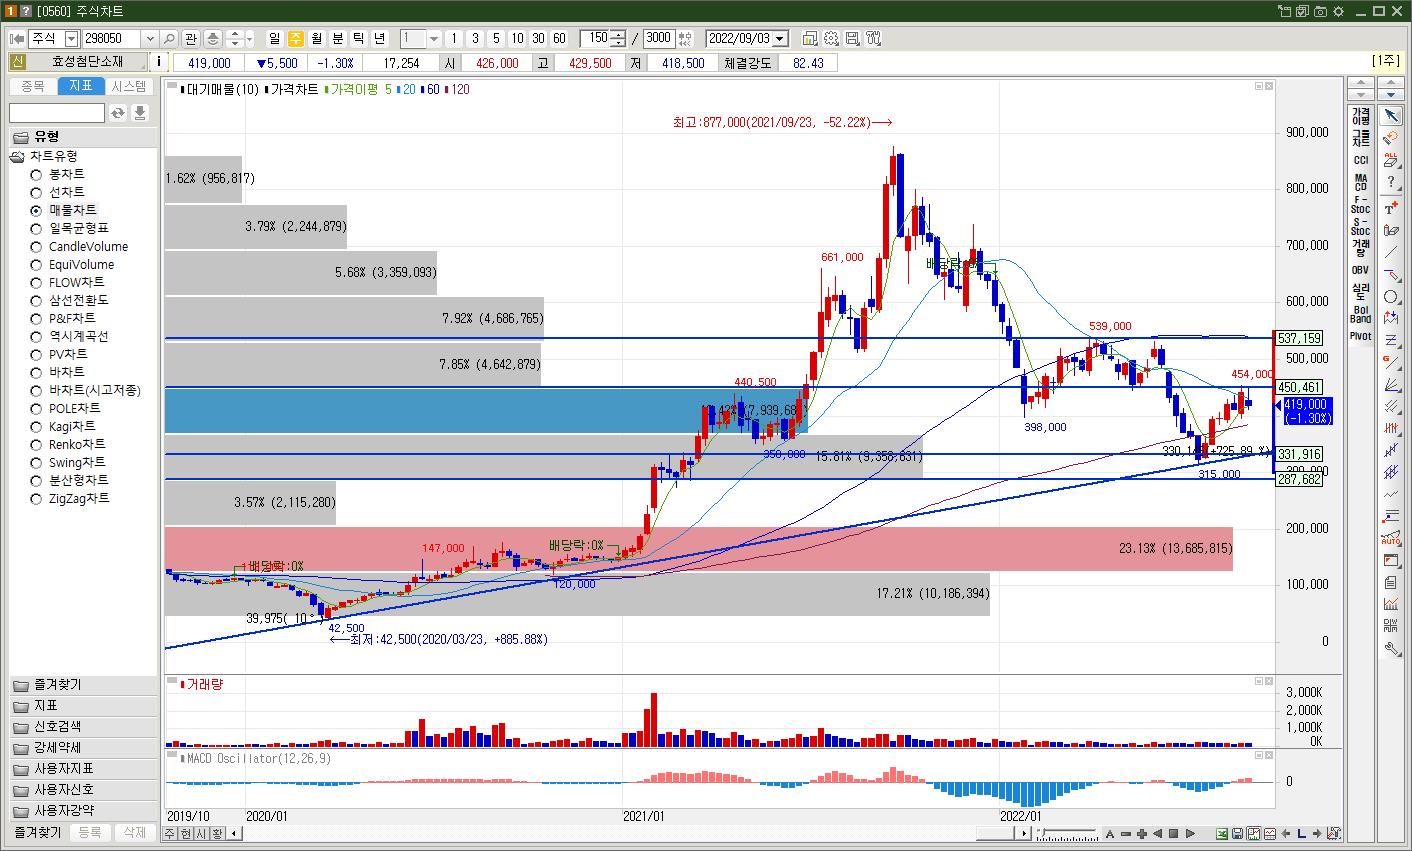Select the 분 minute period button
The image size is (1412, 851).
[338, 39]
